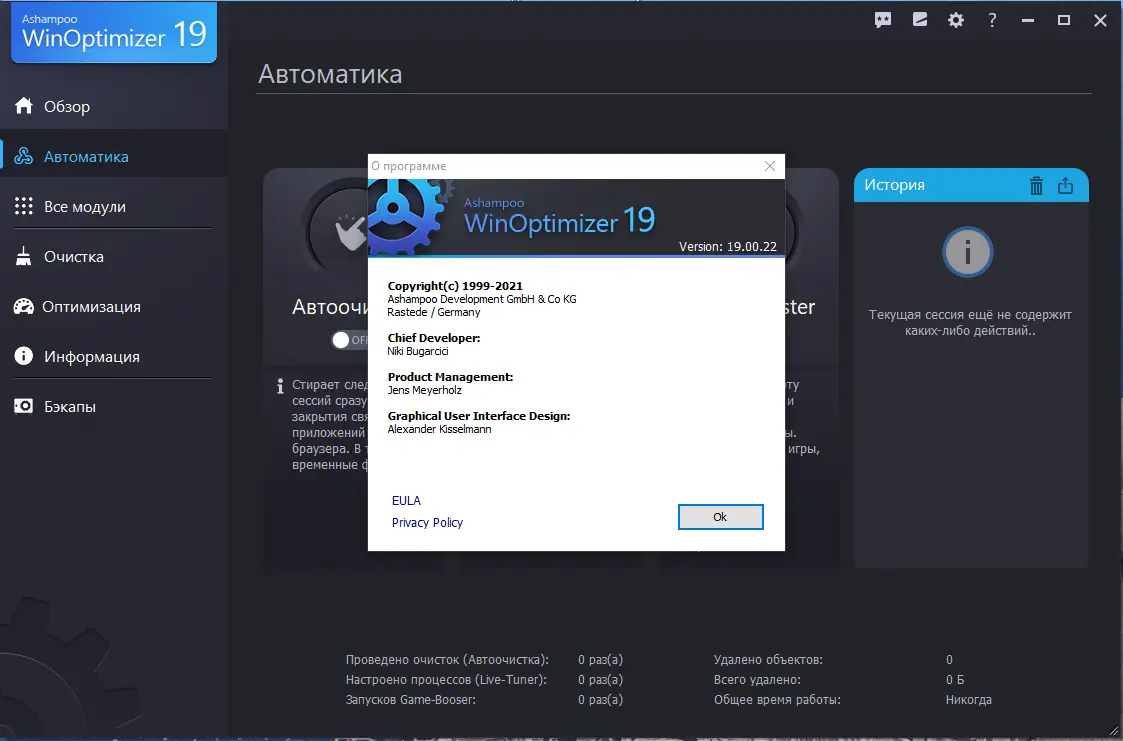Click Ashampoo Development GmbH & Co KG text
This screenshot has height=741, width=1123.
click(x=482, y=299)
